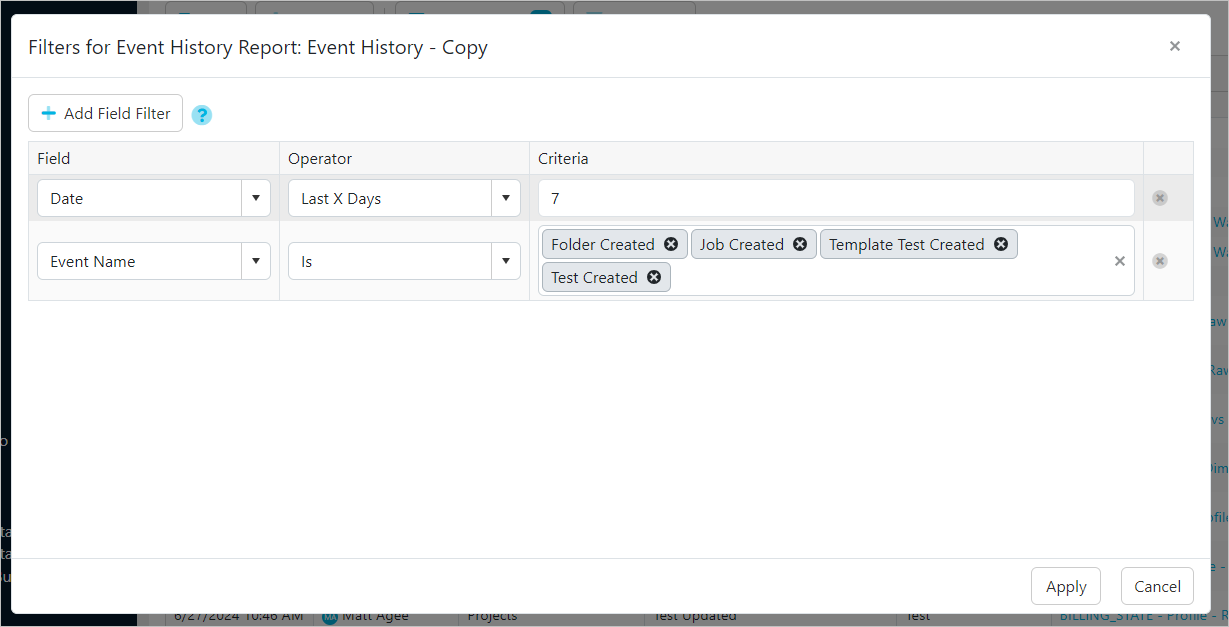Open the Event Name field dropdown
The image size is (1229, 627).
(x=256, y=261)
